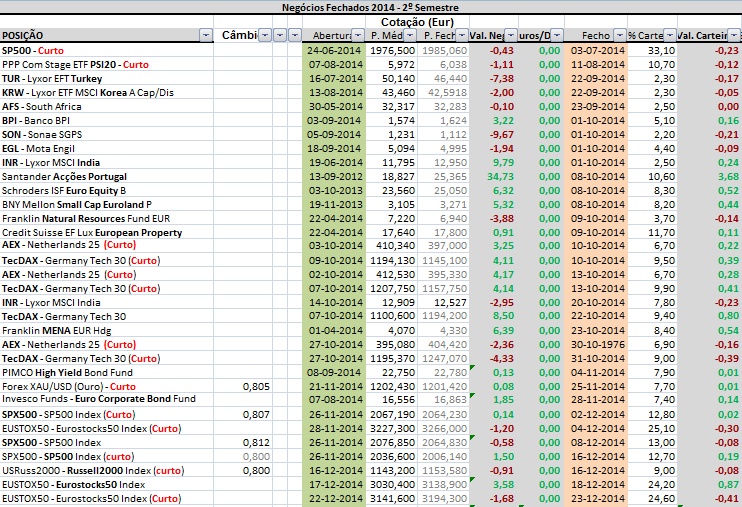Open the % Carte column filter dropdown
Screen dimensions: 742x507
tap(670, 36)
